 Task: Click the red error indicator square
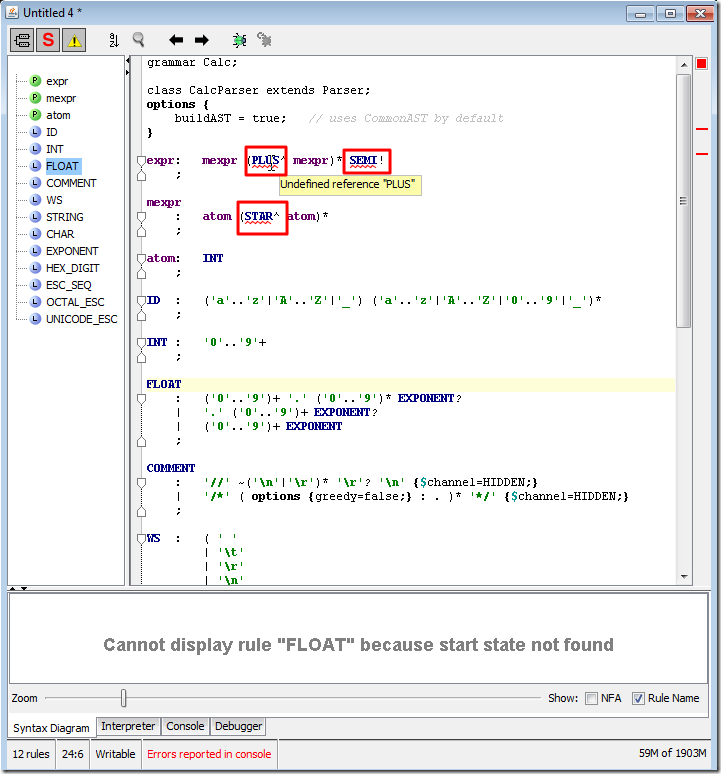pos(701,64)
